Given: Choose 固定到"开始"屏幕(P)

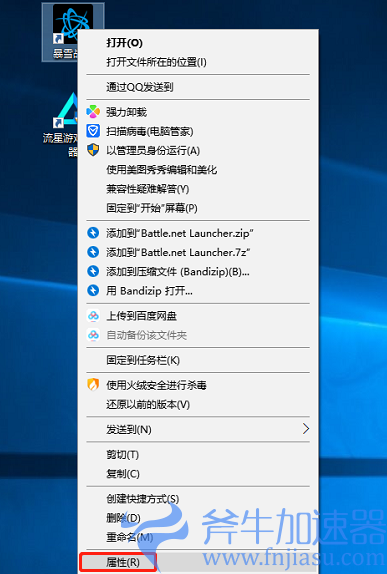Looking at the screenshot, I should pos(198,209).
